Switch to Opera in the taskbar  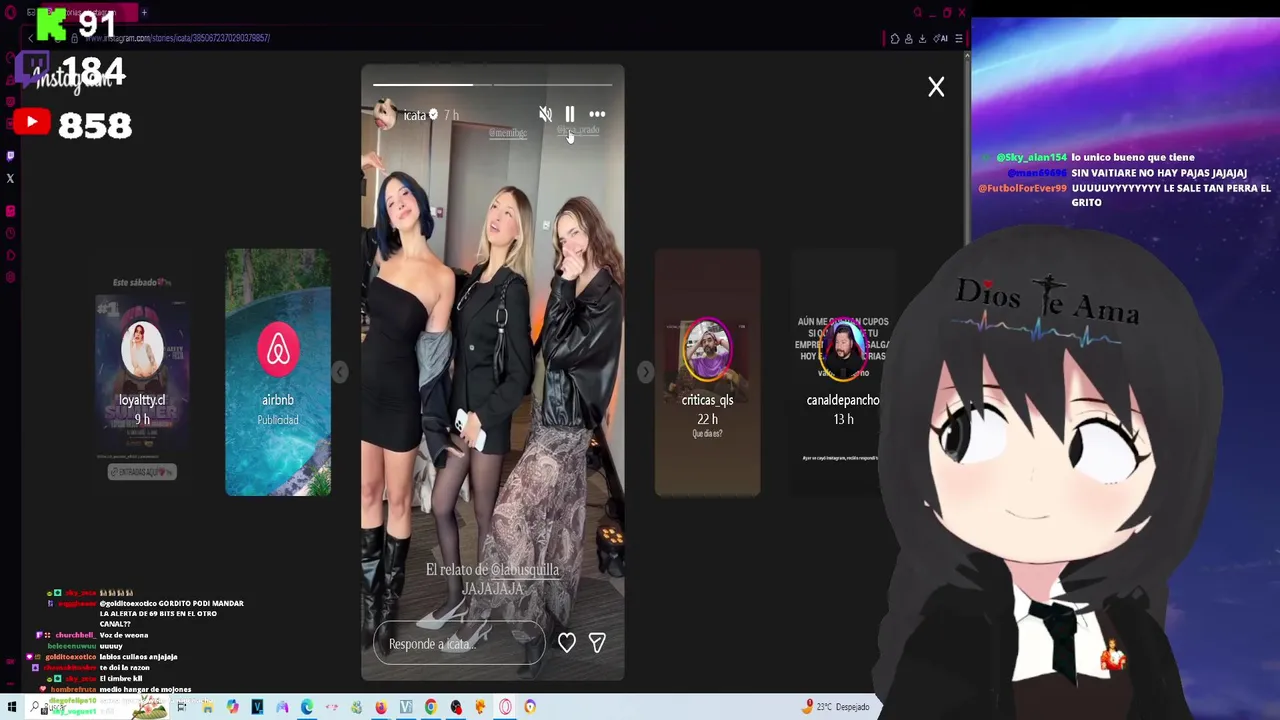click(505, 708)
